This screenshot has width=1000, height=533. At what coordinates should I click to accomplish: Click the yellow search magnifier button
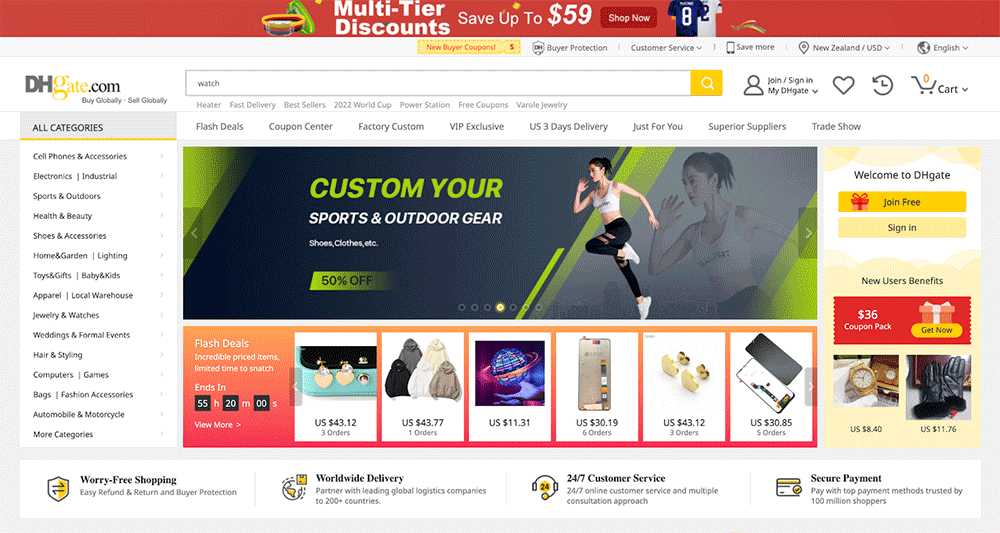[x=706, y=83]
